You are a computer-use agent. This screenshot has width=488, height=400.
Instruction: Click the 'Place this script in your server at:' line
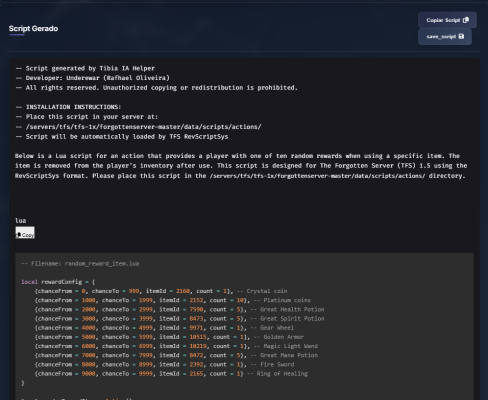(x=87, y=117)
